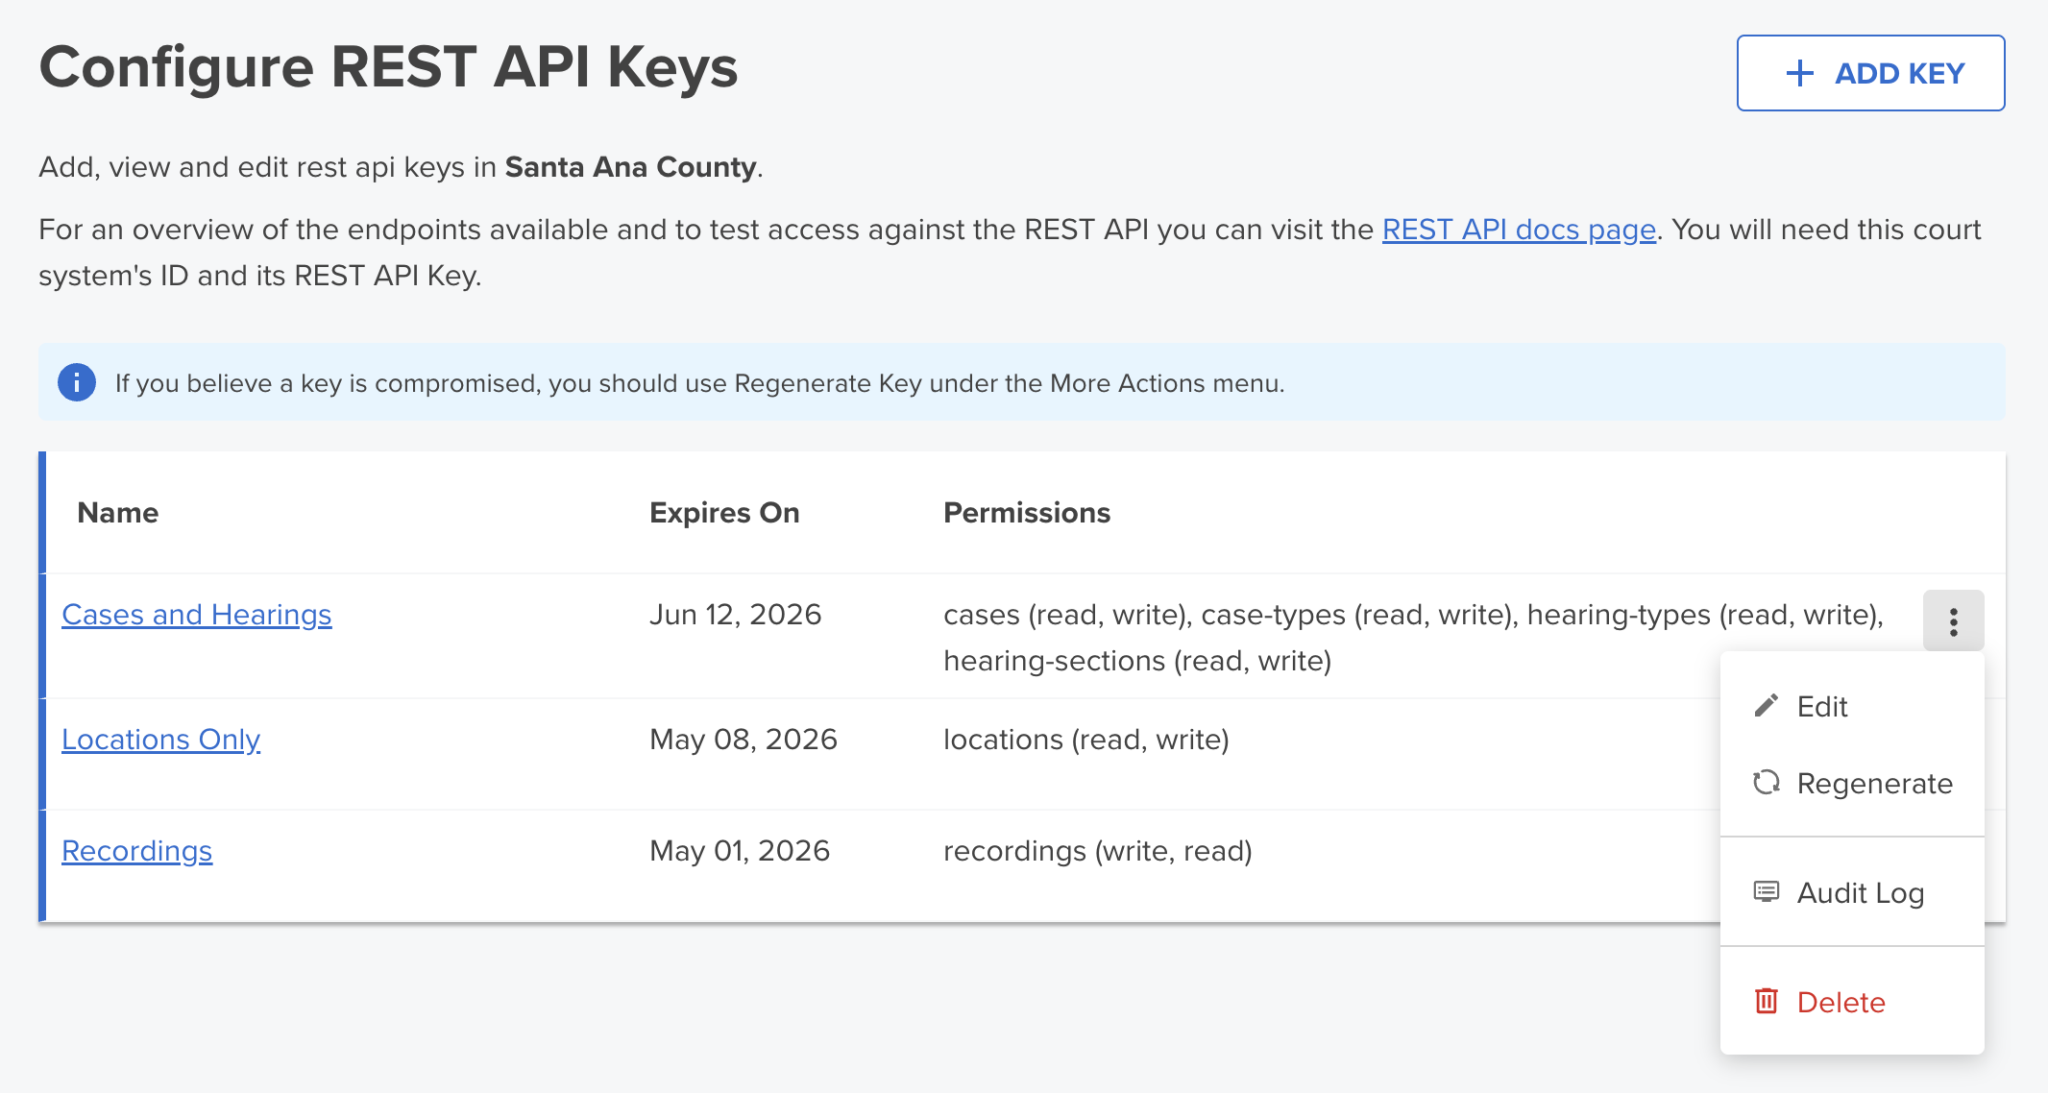Click the Name column header
The image size is (2048, 1093).
118,512
